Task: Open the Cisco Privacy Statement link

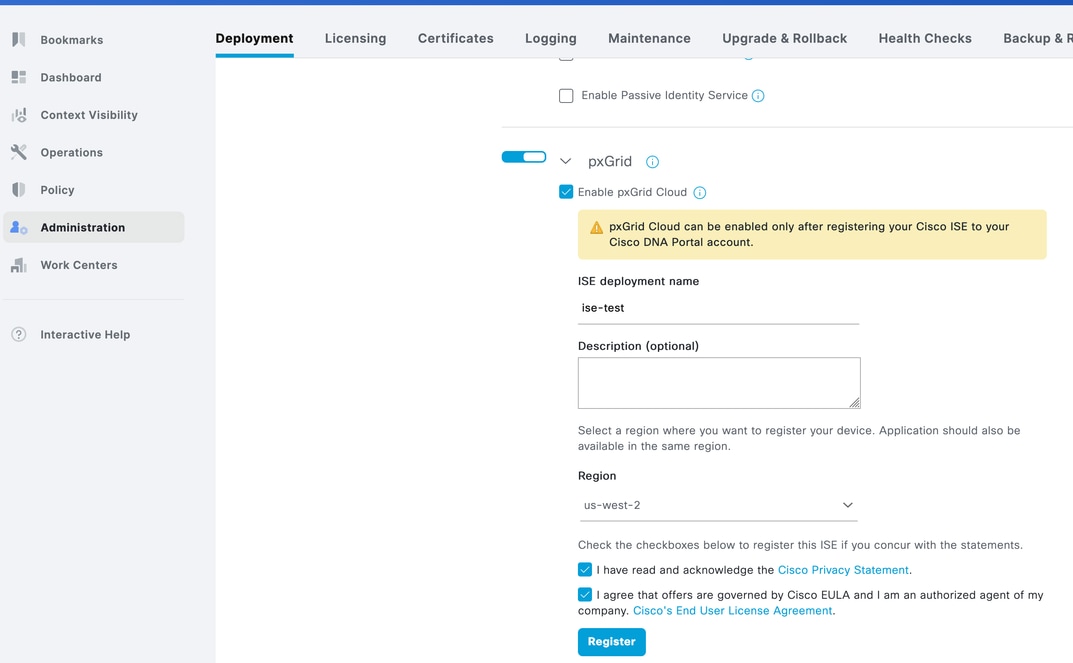Action: point(843,570)
